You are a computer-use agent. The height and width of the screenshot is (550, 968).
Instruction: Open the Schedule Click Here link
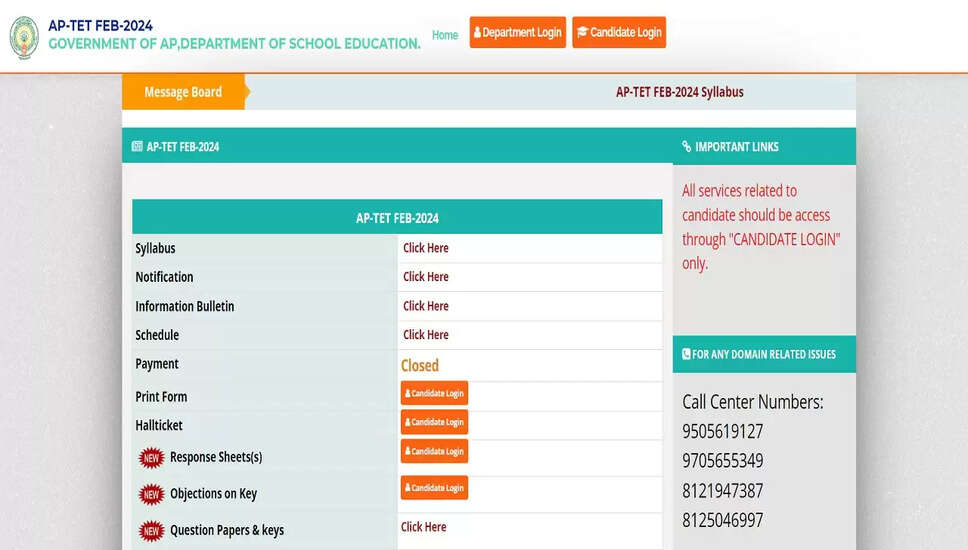click(426, 335)
